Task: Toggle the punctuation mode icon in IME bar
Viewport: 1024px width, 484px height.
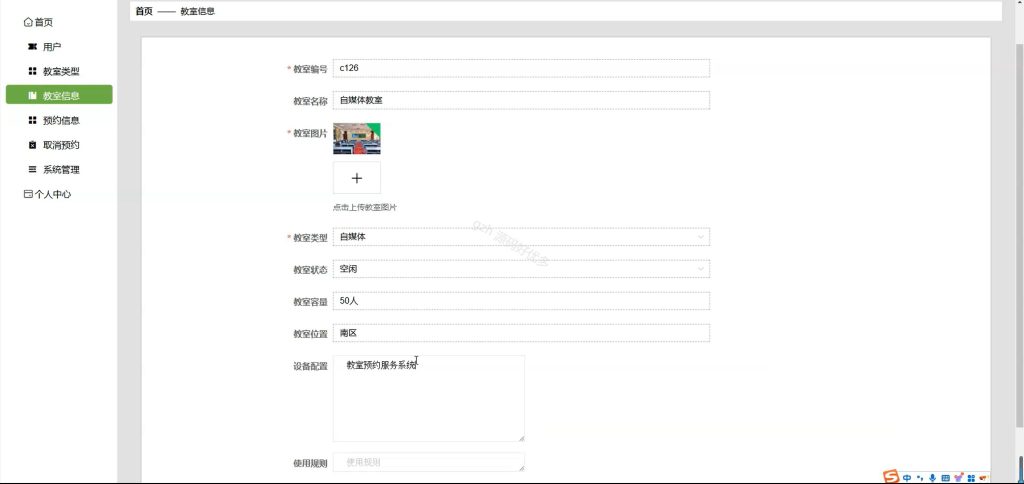Action: pos(920,478)
